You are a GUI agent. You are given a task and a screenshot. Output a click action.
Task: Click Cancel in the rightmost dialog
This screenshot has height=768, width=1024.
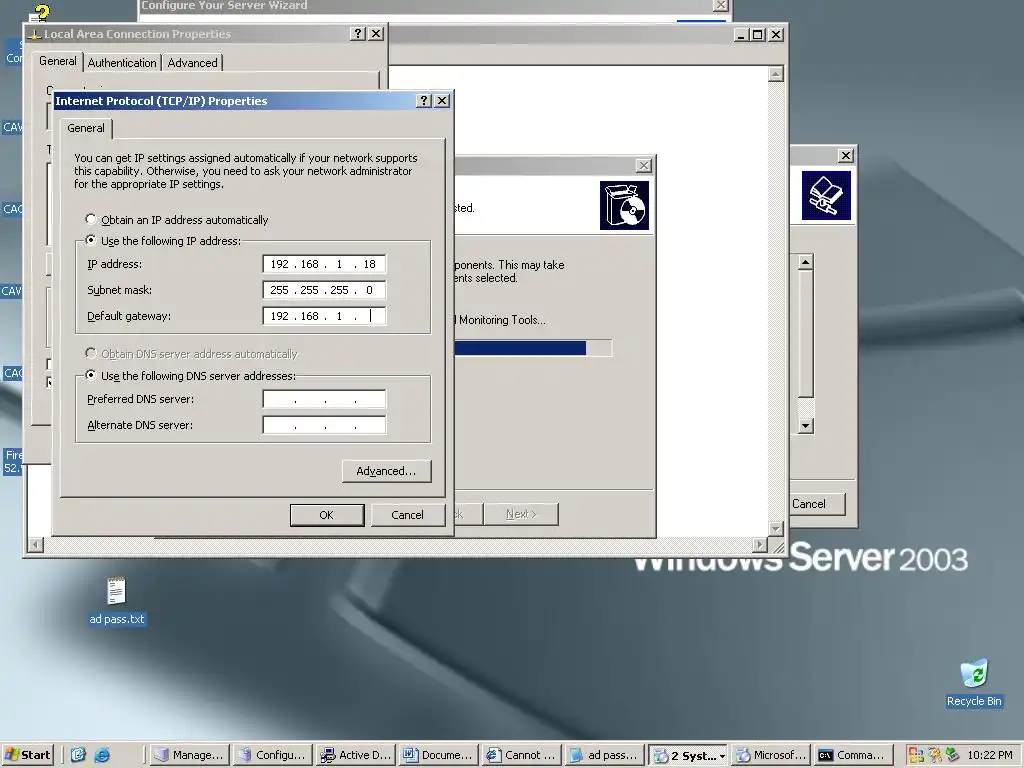coord(817,504)
